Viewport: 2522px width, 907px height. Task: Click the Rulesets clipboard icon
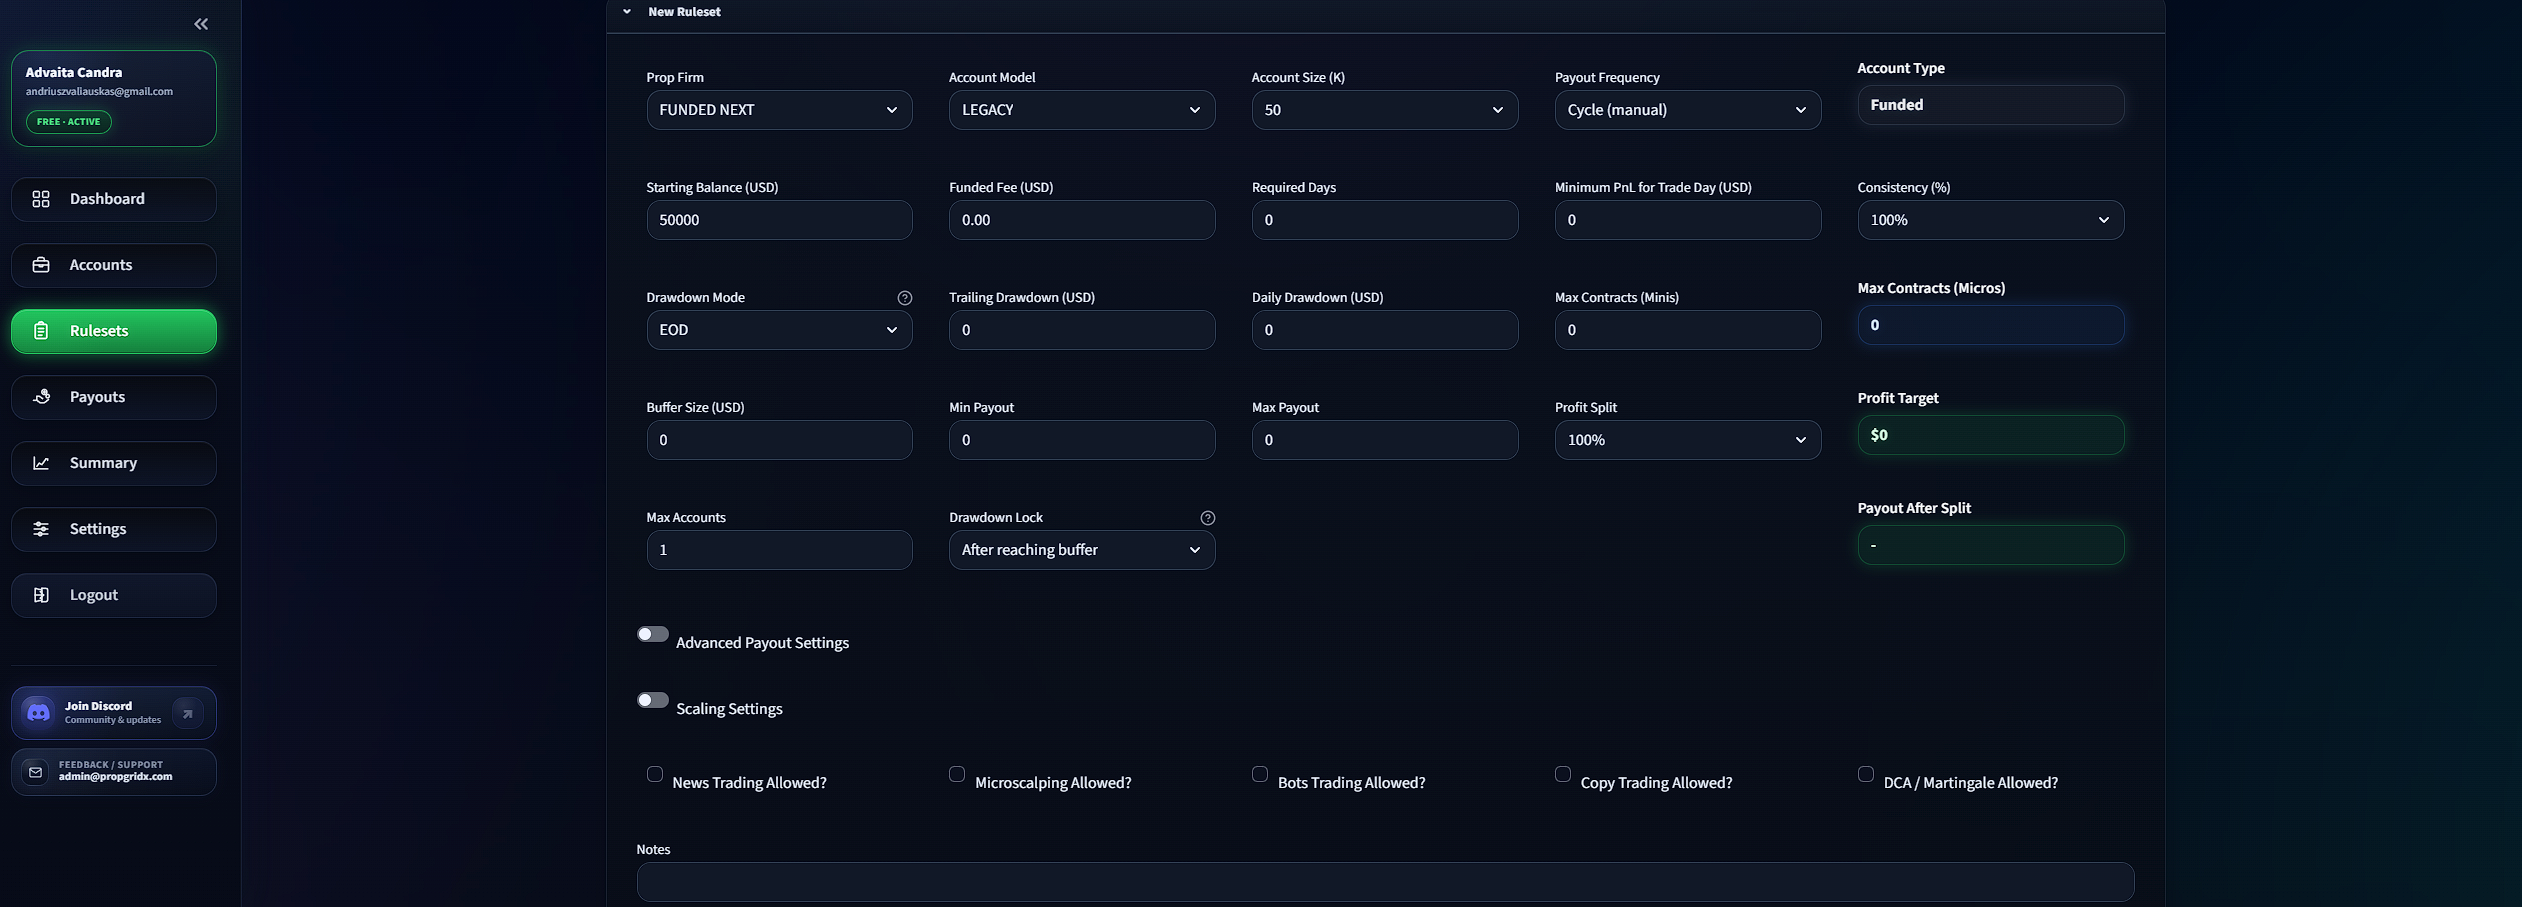tap(41, 331)
